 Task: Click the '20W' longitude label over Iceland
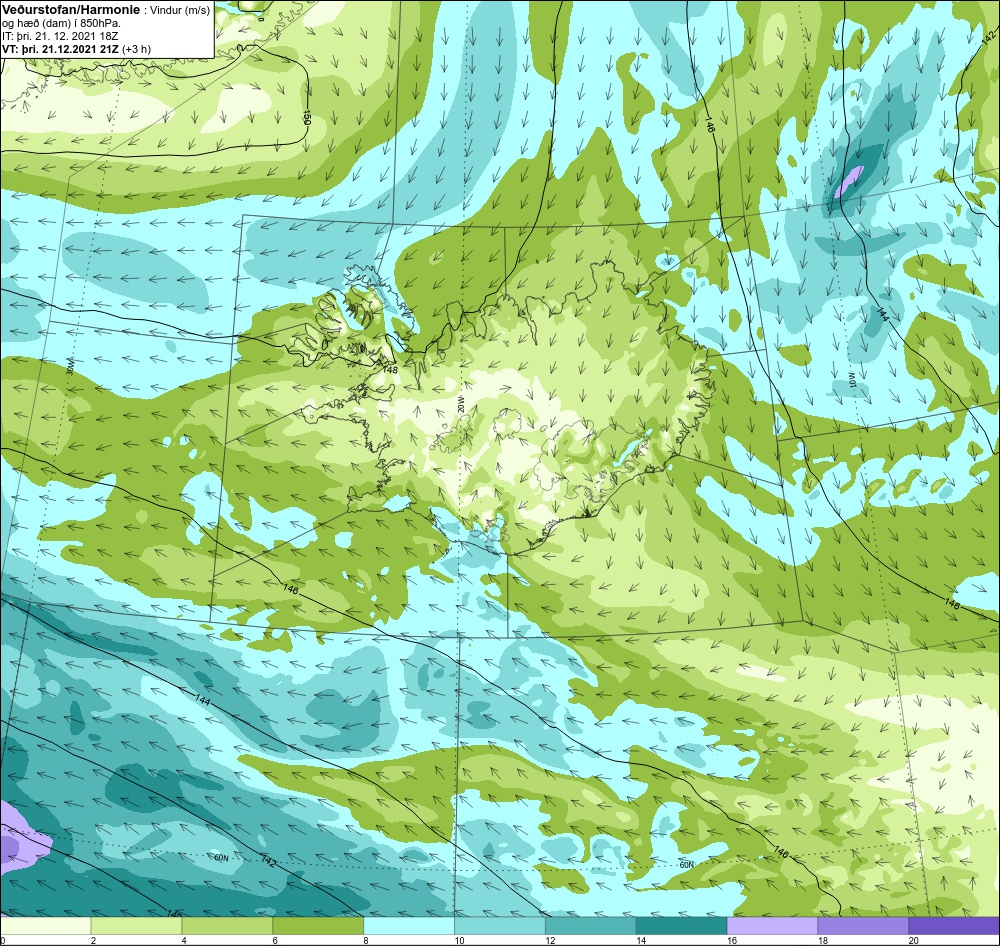tap(460, 404)
